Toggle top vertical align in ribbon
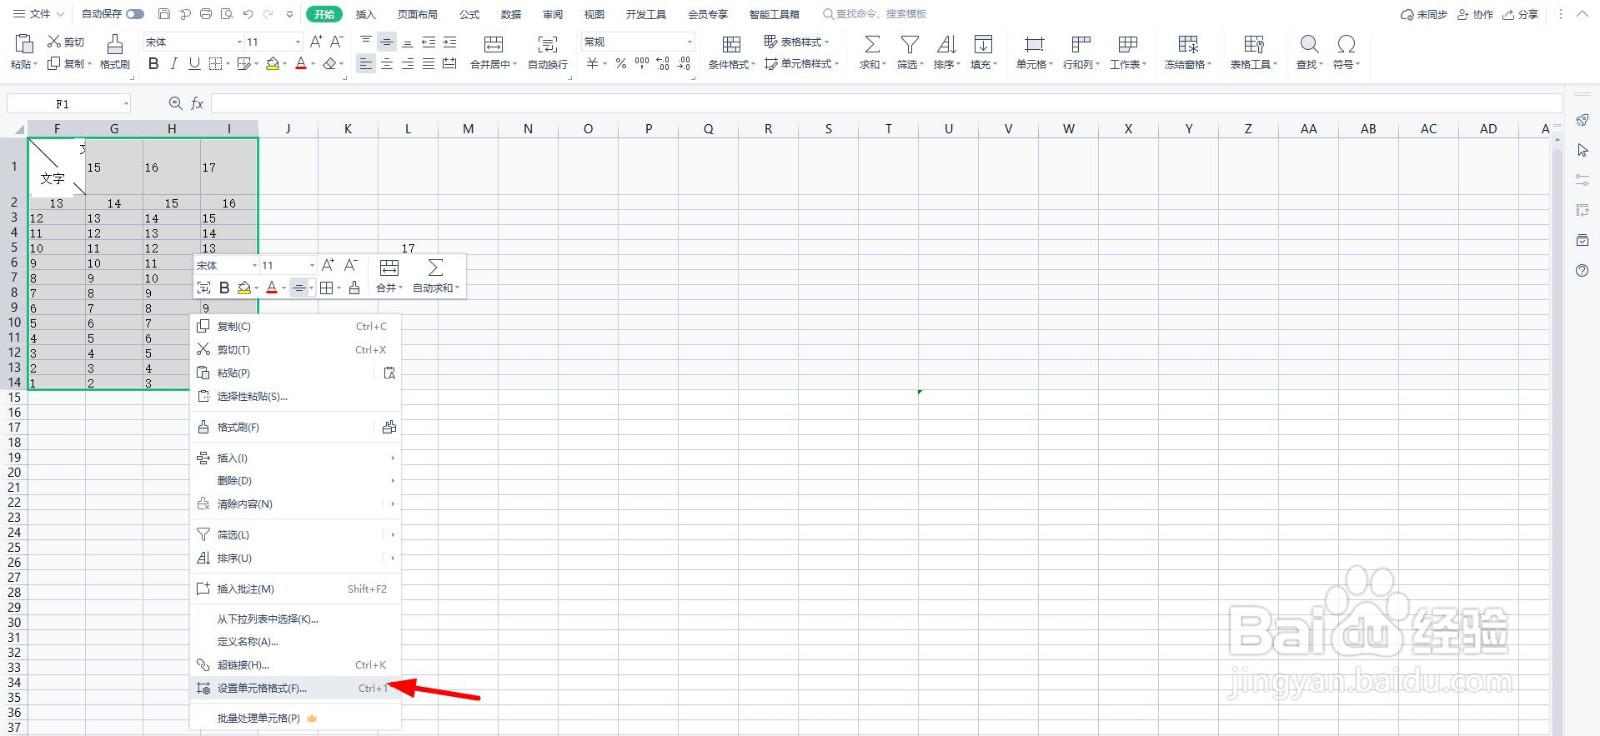Screen dimensions: 1600x736 [366, 42]
